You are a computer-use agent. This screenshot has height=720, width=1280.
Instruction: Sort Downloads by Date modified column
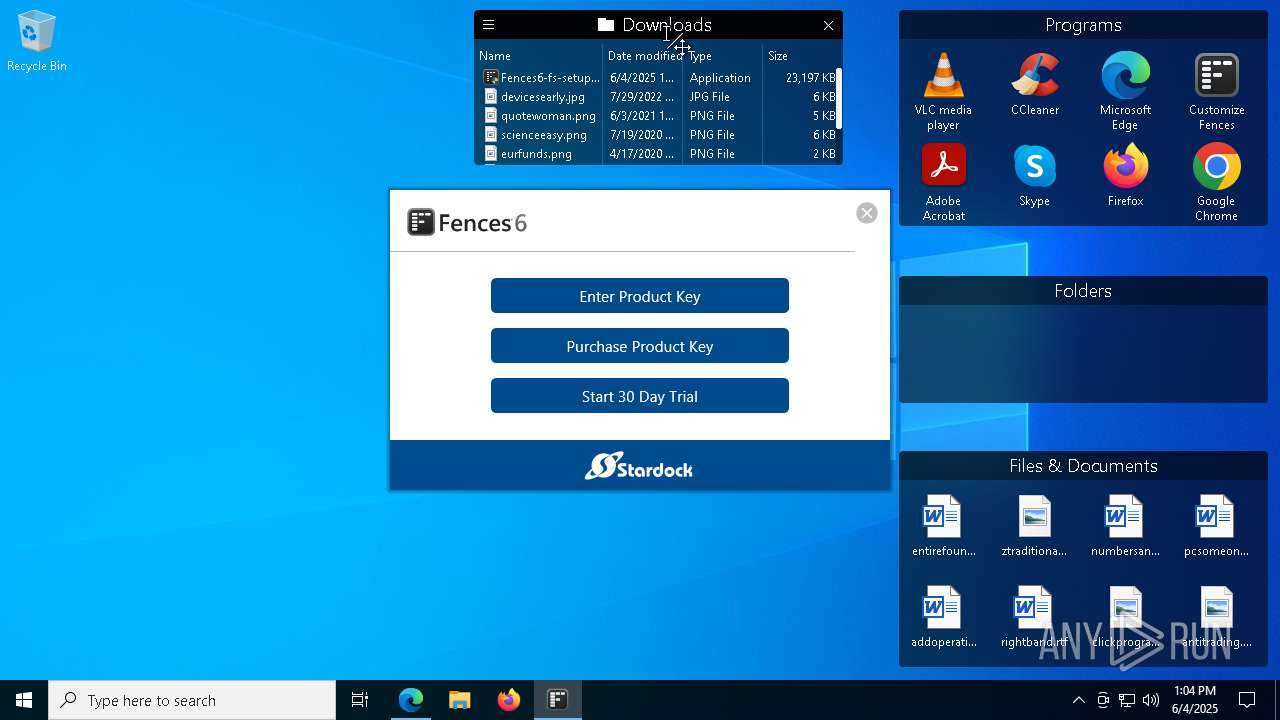click(x=643, y=56)
